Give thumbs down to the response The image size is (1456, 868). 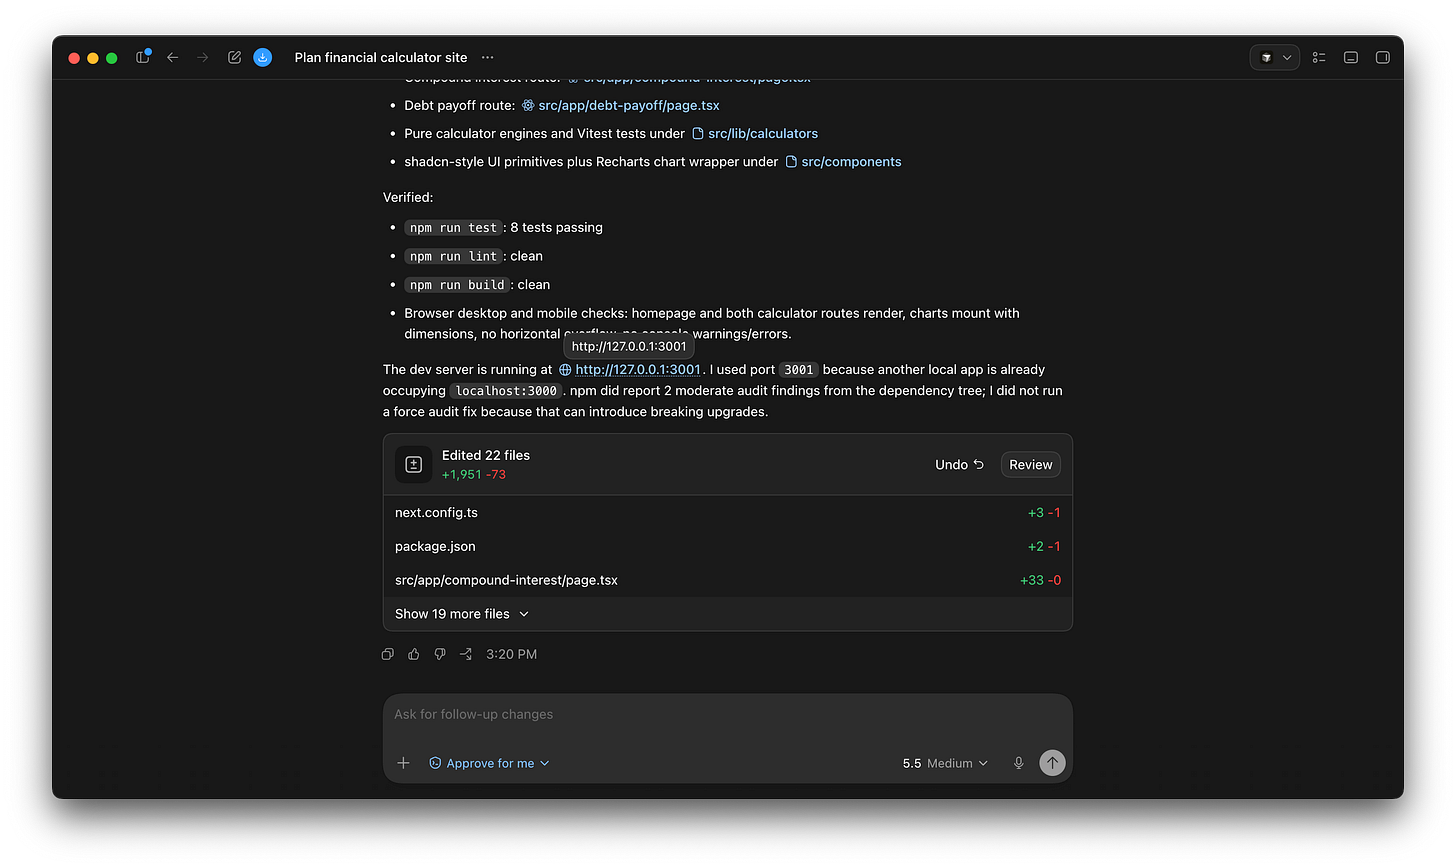440,654
